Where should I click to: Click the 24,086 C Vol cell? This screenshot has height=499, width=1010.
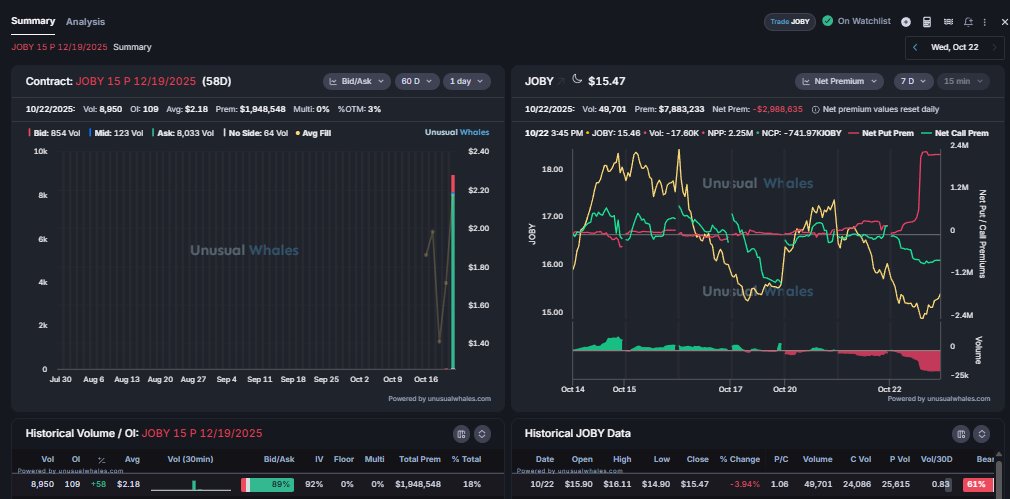857,484
